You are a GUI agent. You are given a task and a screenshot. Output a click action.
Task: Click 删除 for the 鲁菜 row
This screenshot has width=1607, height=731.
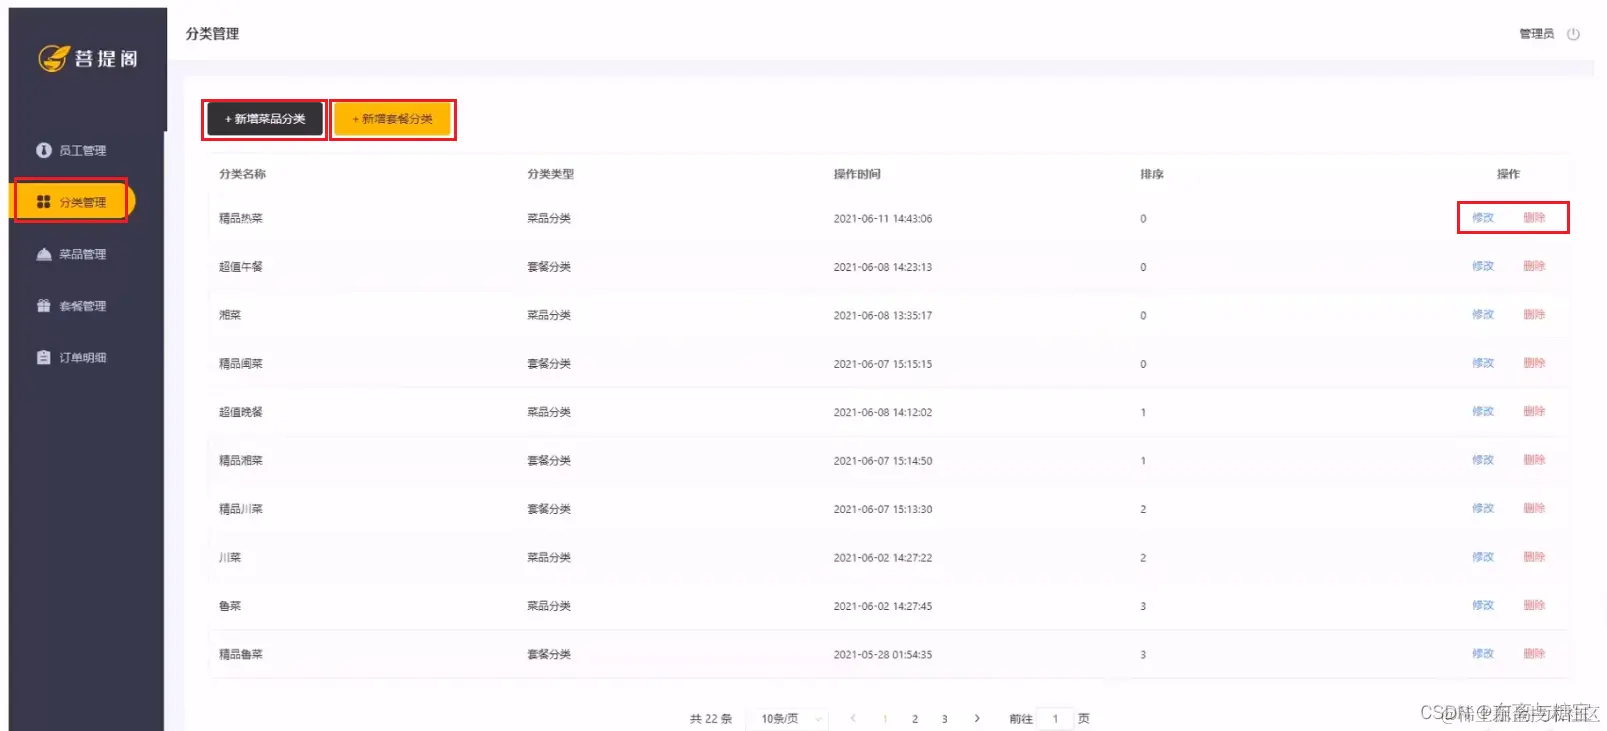point(1534,605)
